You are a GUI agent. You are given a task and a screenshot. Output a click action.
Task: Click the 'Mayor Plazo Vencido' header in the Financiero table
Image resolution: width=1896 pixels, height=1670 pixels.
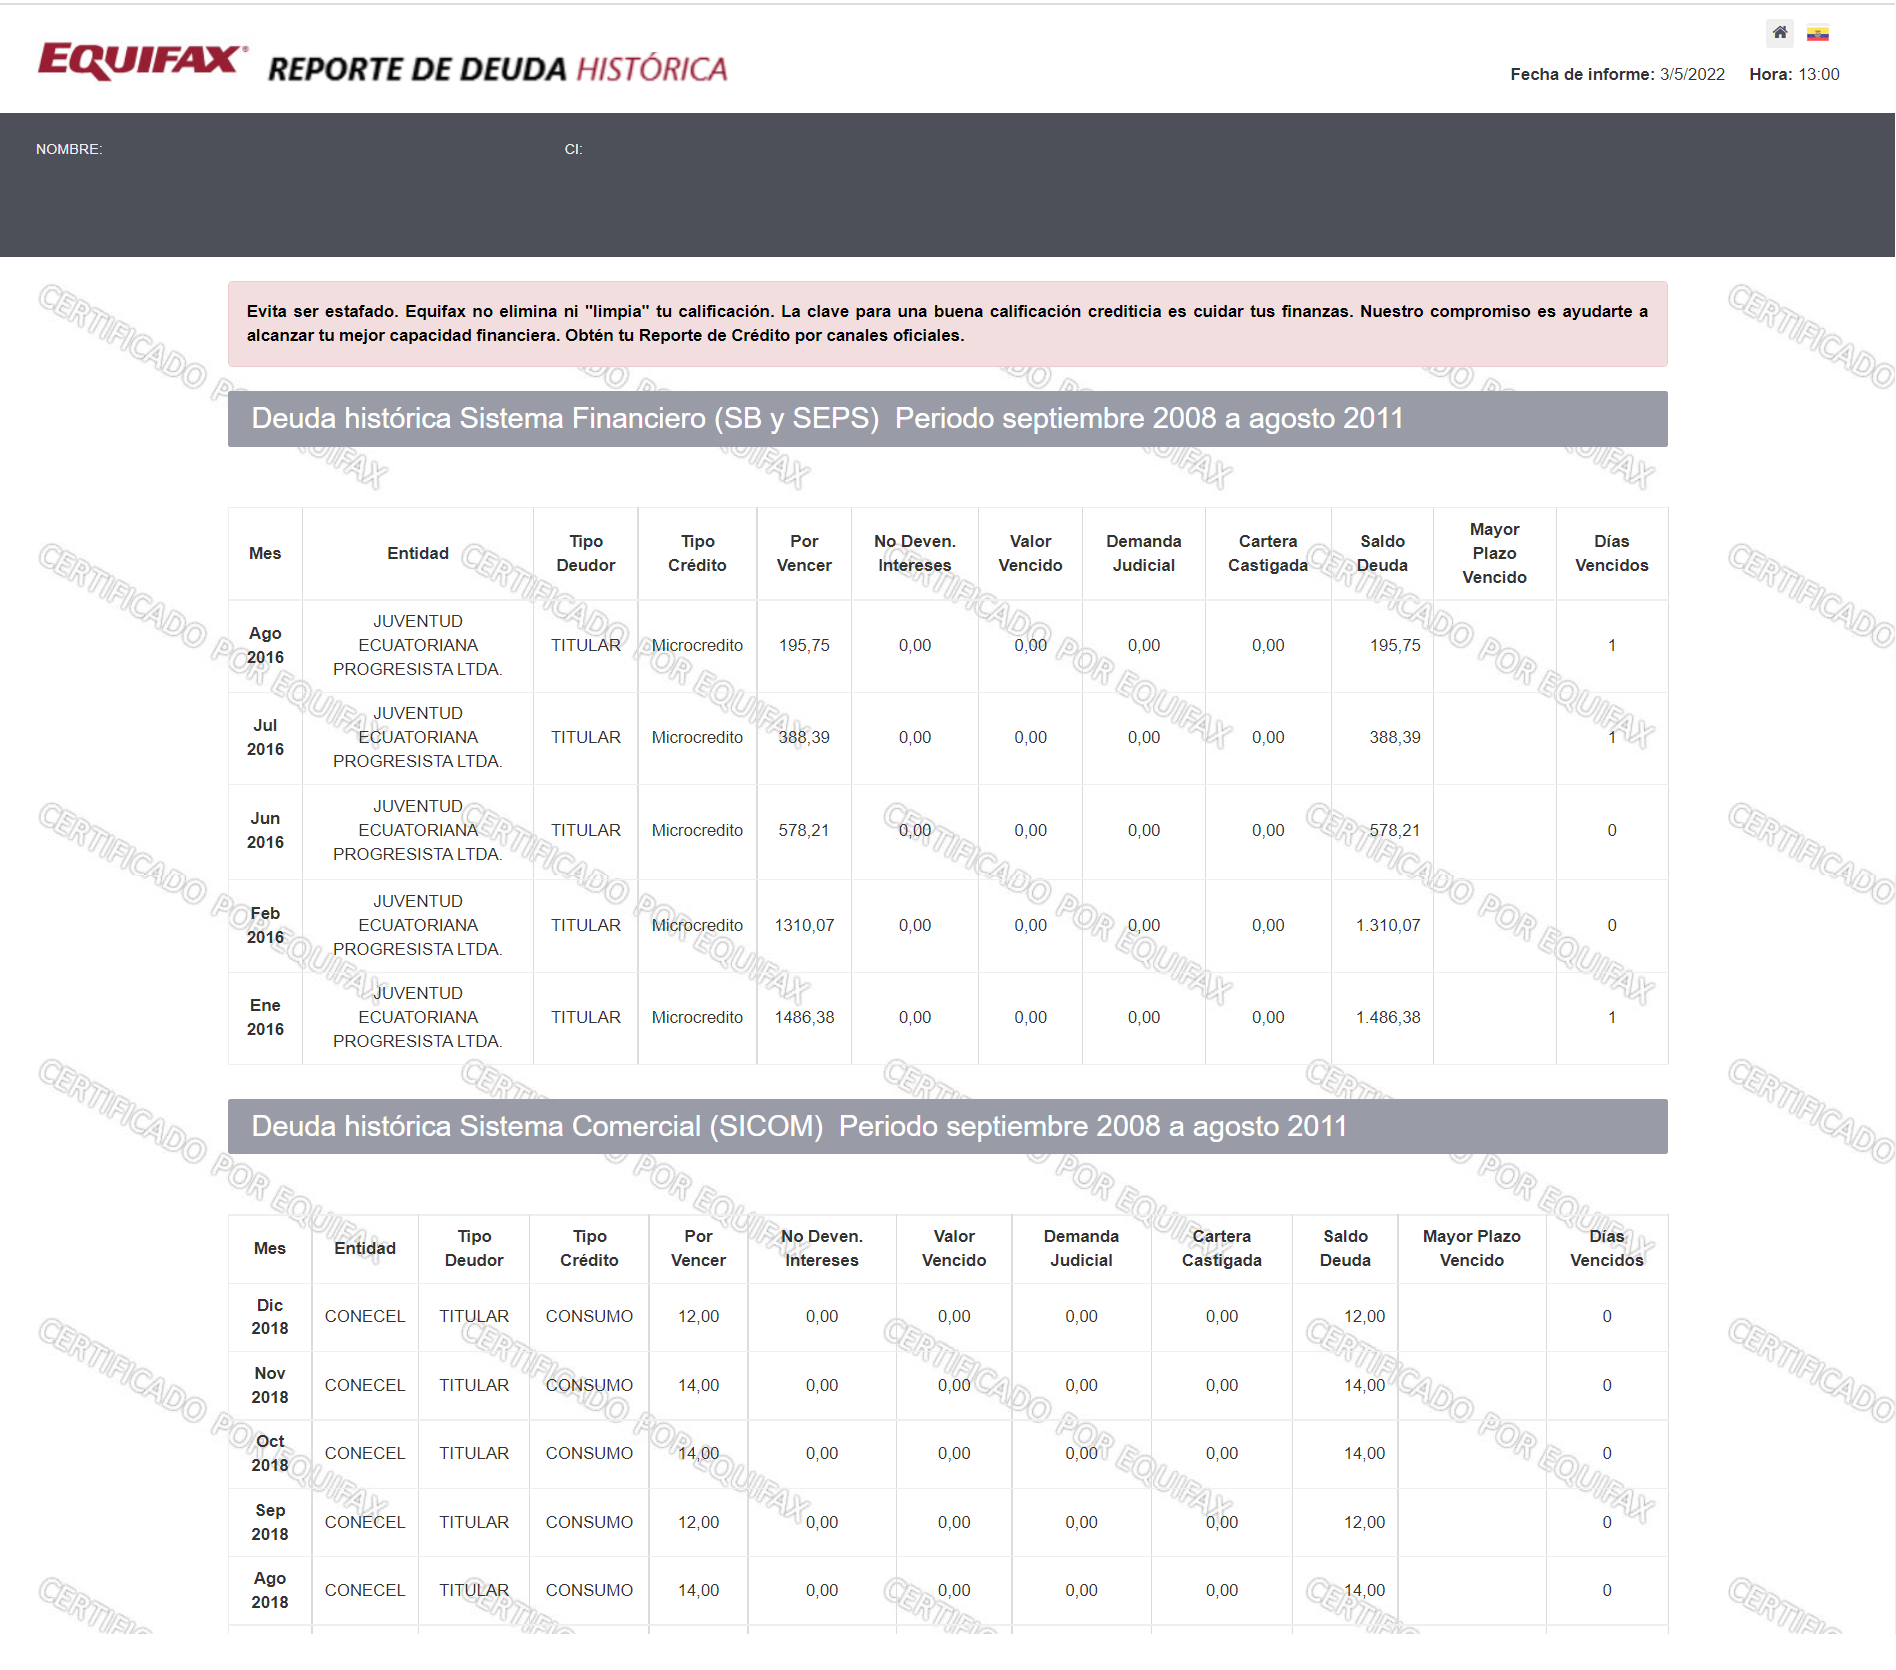(1494, 553)
